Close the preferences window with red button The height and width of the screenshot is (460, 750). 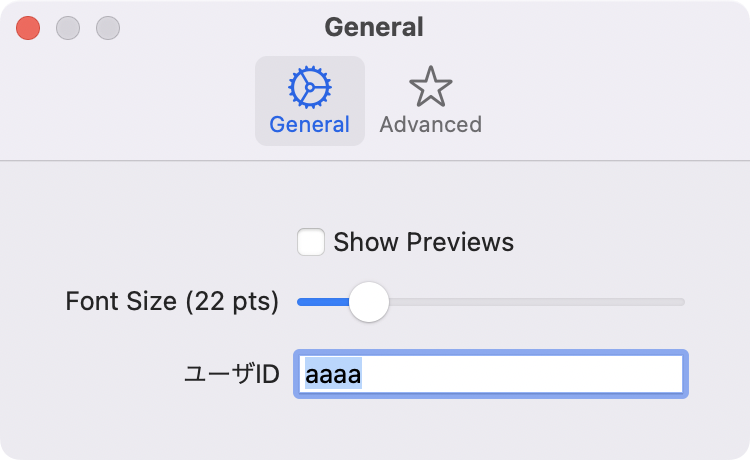[28, 28]
